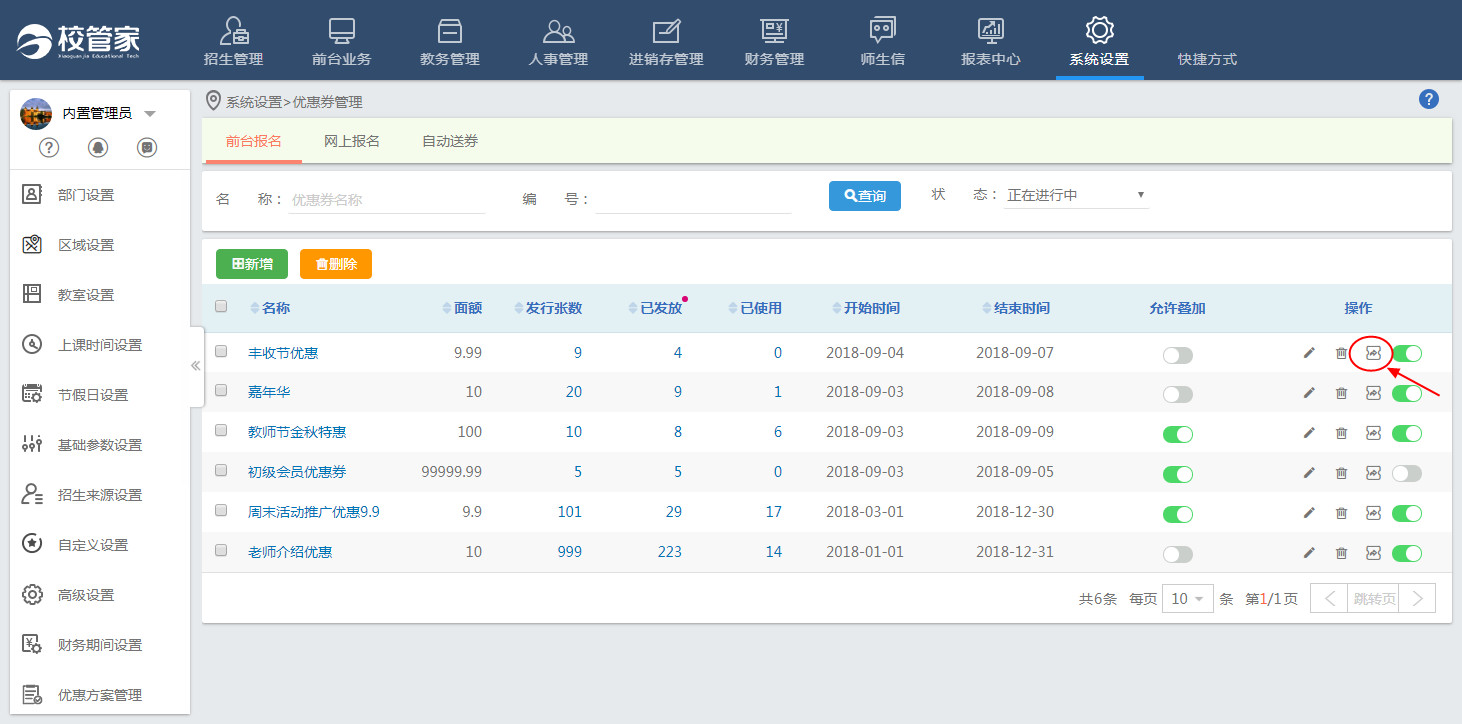Open the per-page count dropdown showing 10
This screenshot has width=1462, height=724.
tap(1187, 599)
